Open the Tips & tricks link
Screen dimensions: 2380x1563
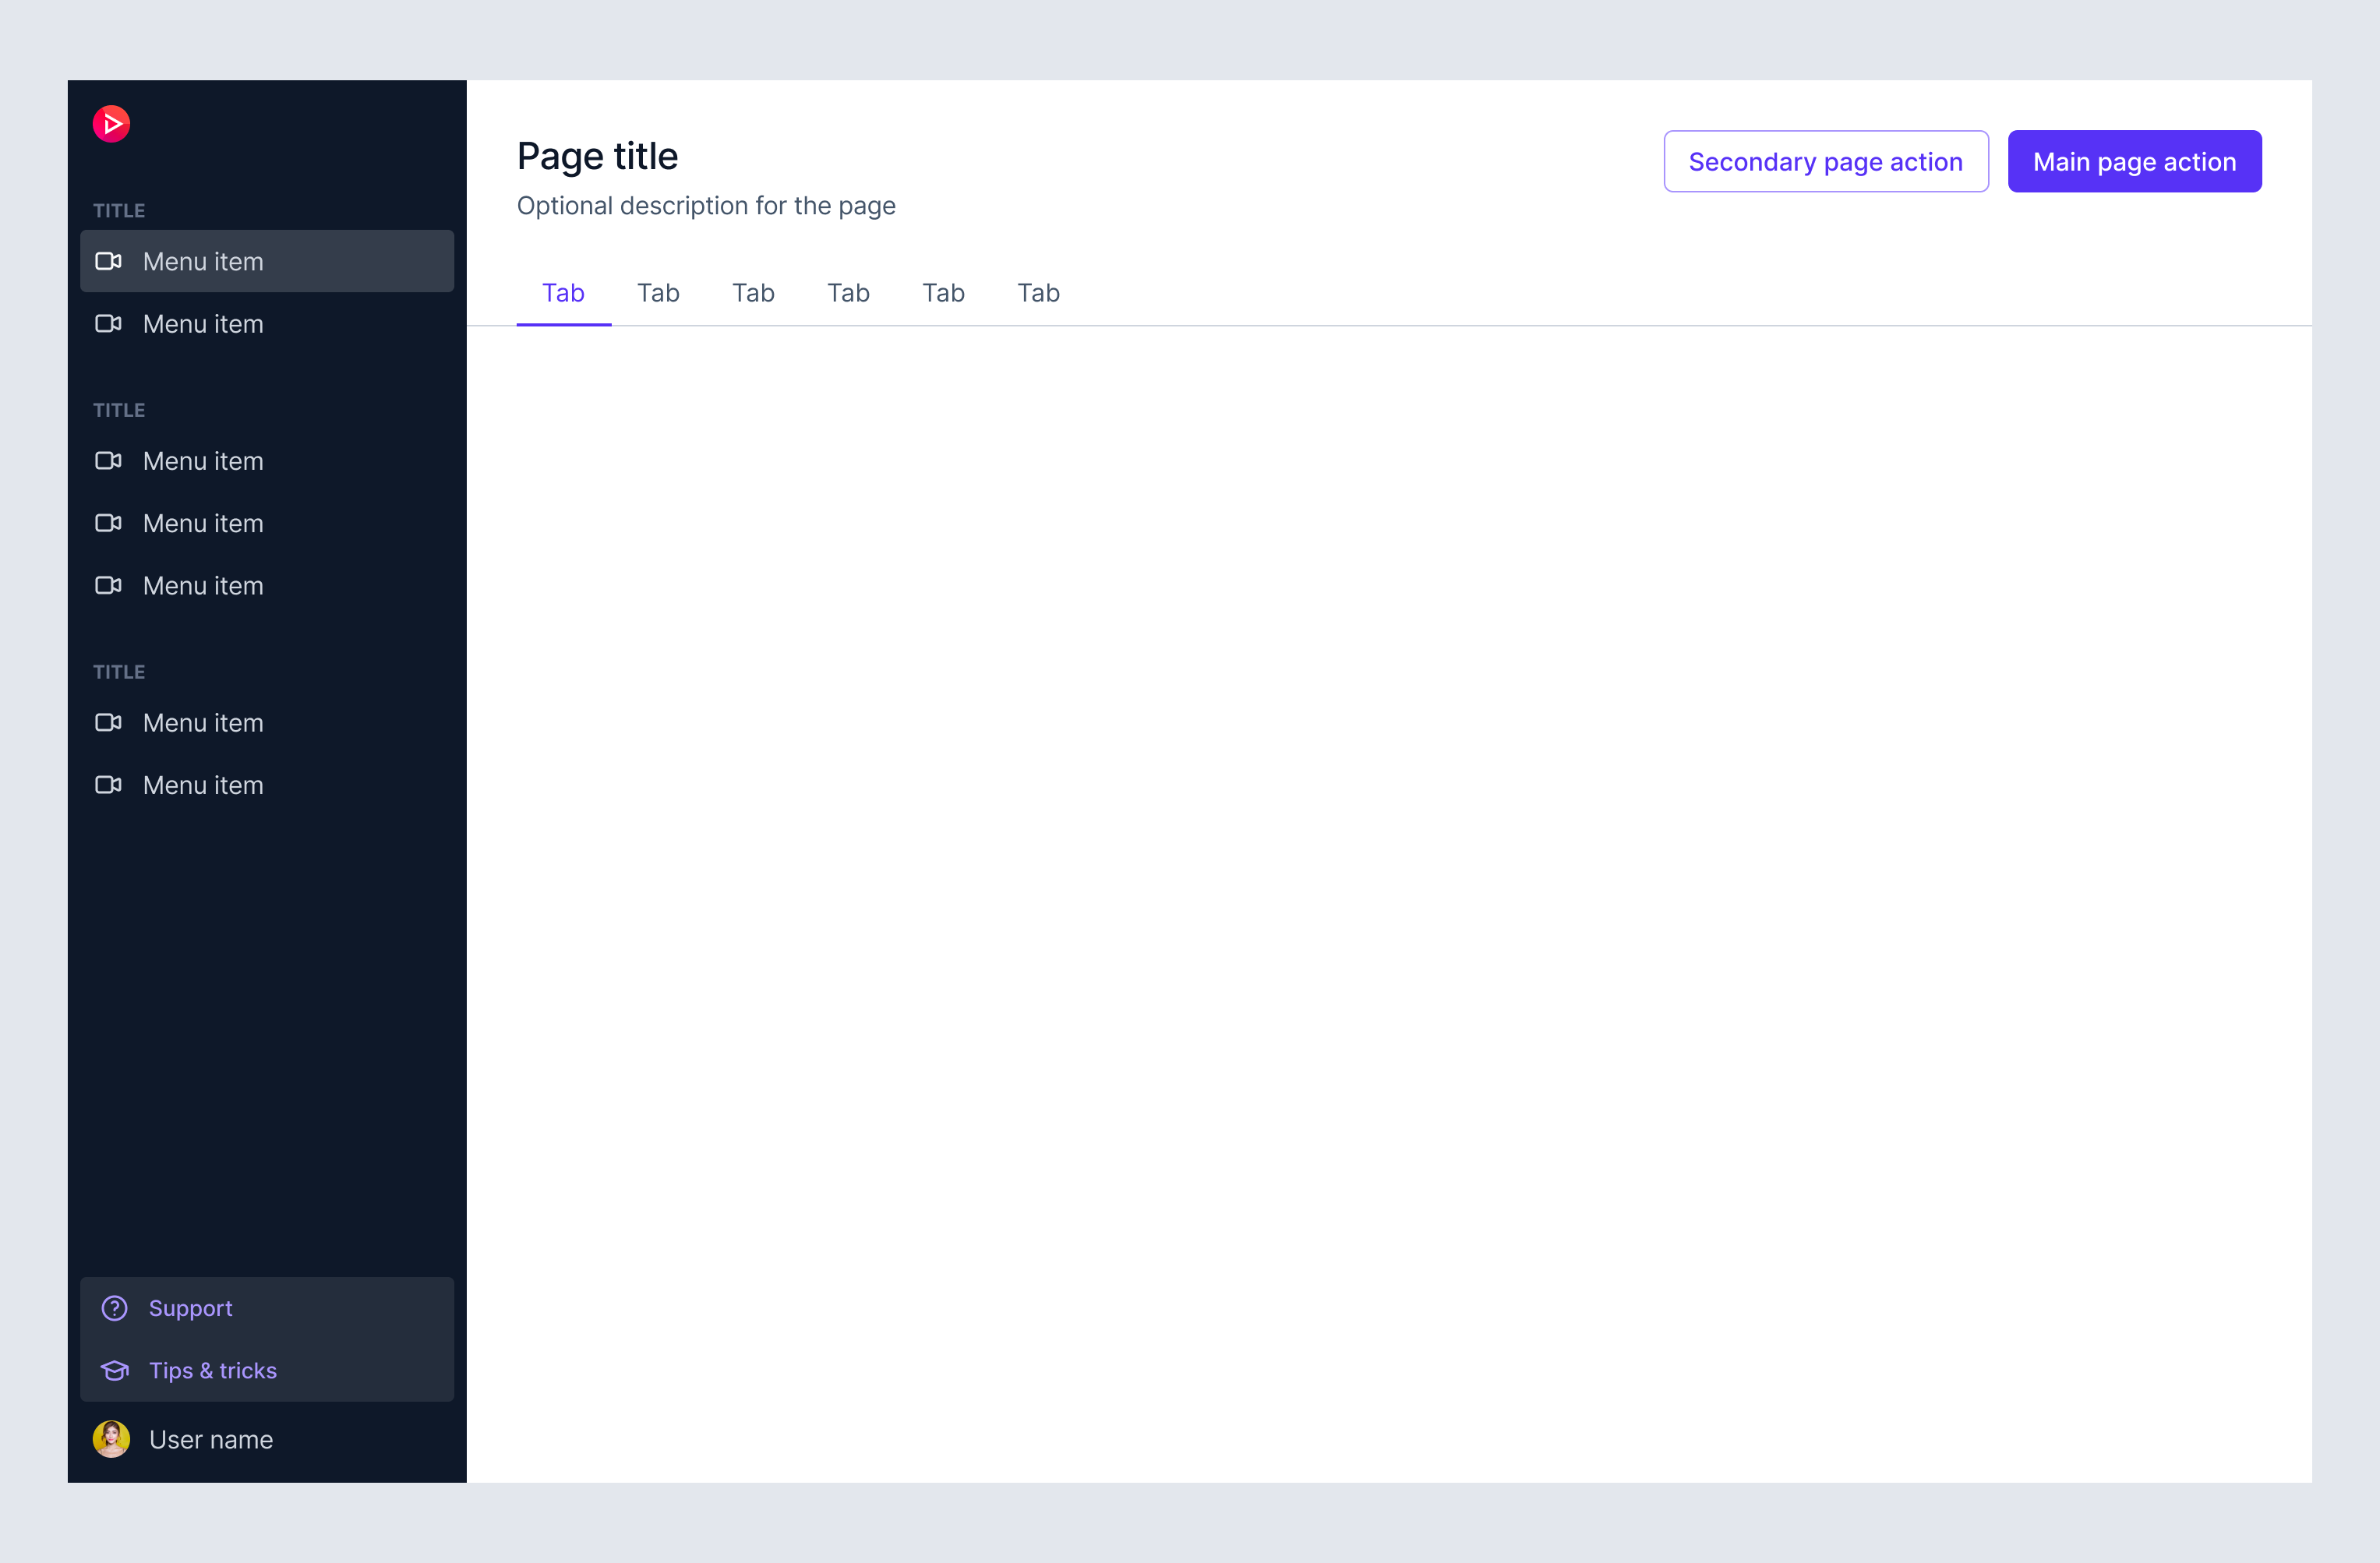click(x=267, y=1370)
